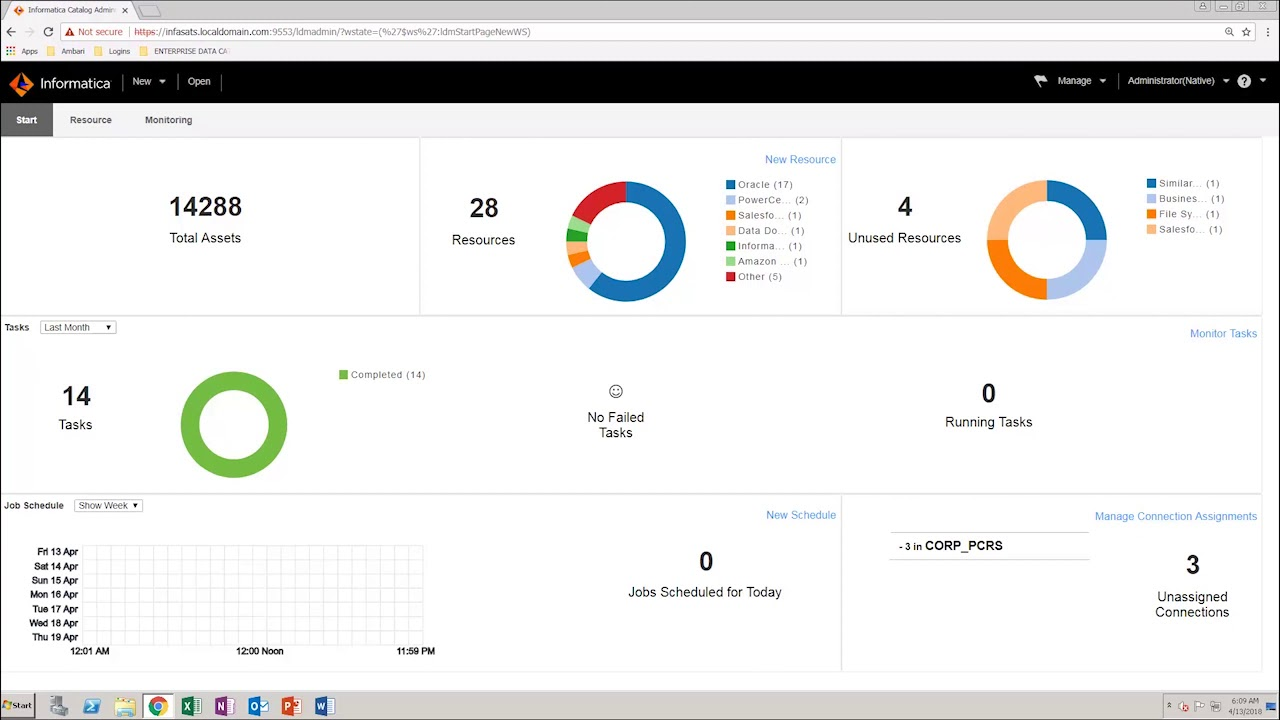Screen dimensions: 1280x720
Task: Open Excel from the taskbar
Action: 191,706
